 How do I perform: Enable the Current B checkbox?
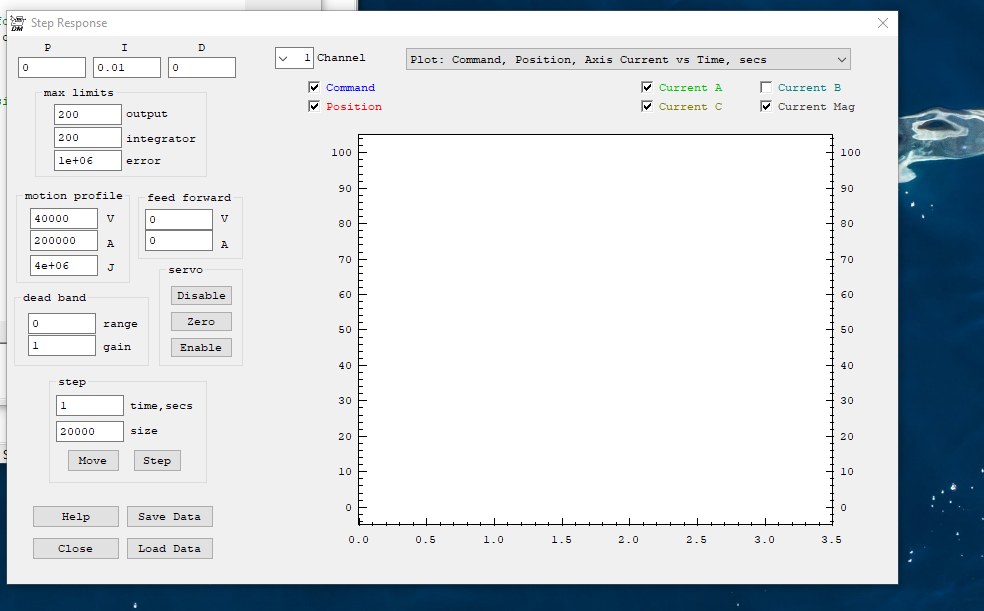(x=766, y=88)
